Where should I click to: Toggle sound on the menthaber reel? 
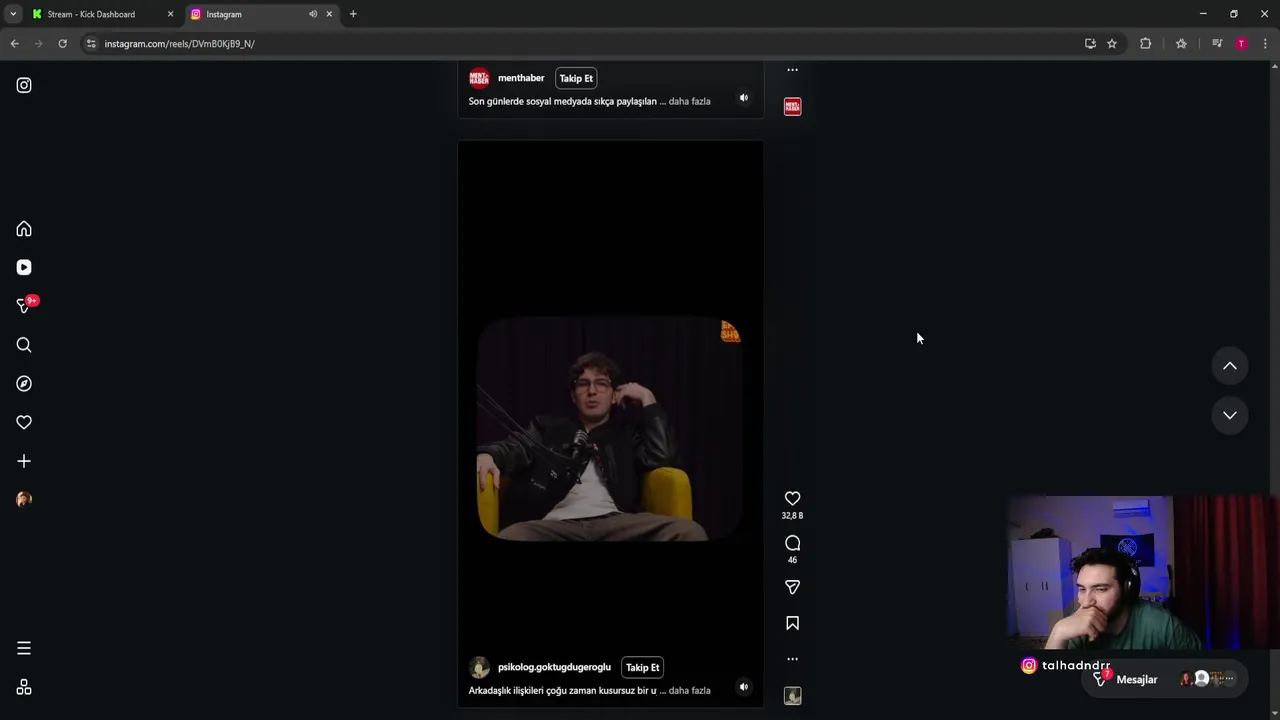(x=743, y=98)
